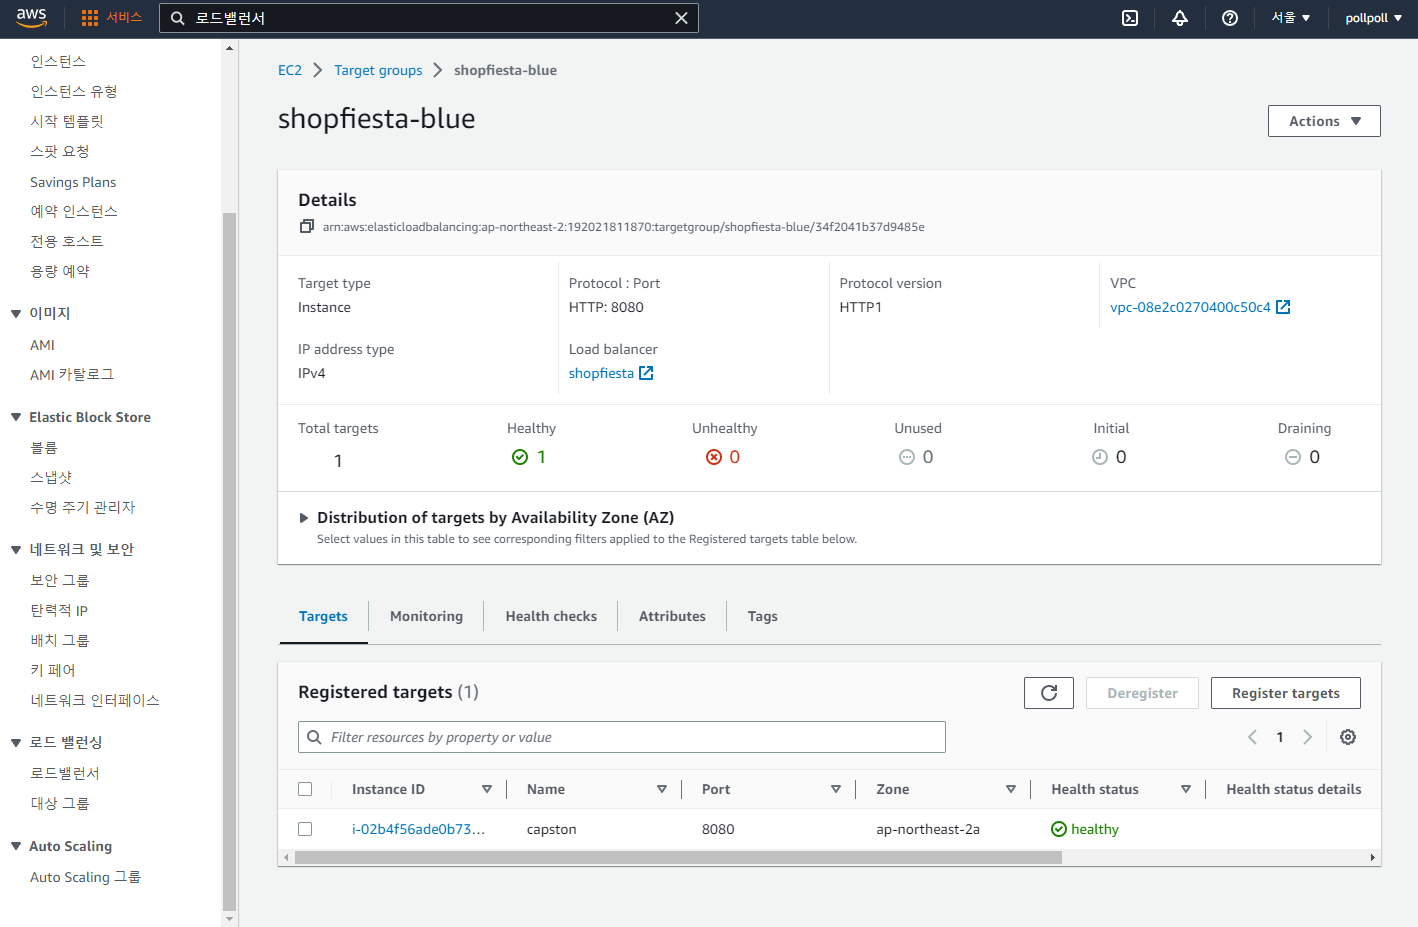Open 탄력적 IP in the sidebar
This screenshot has height=927, width=1418.
point(59,610)
